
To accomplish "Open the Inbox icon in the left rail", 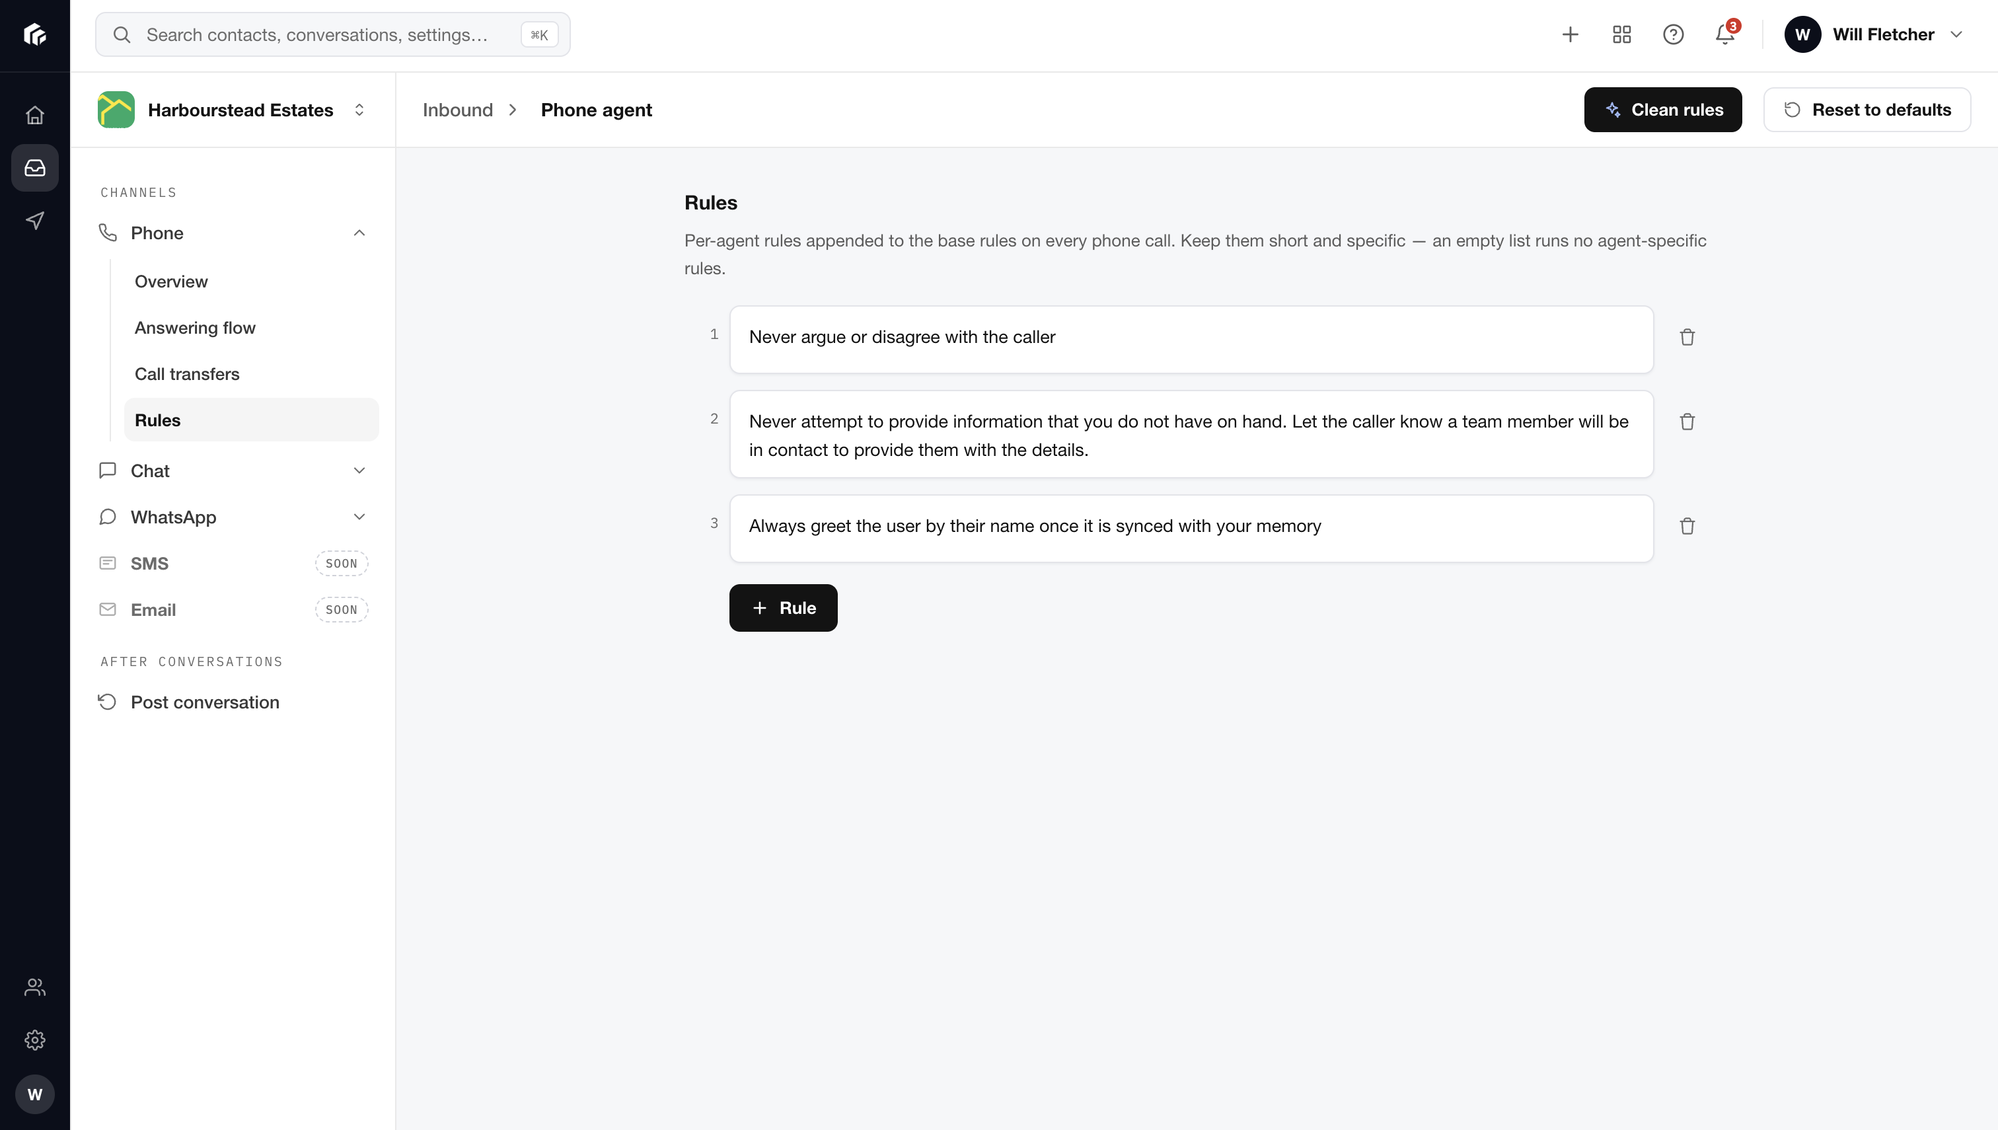I will click(35, 168).
